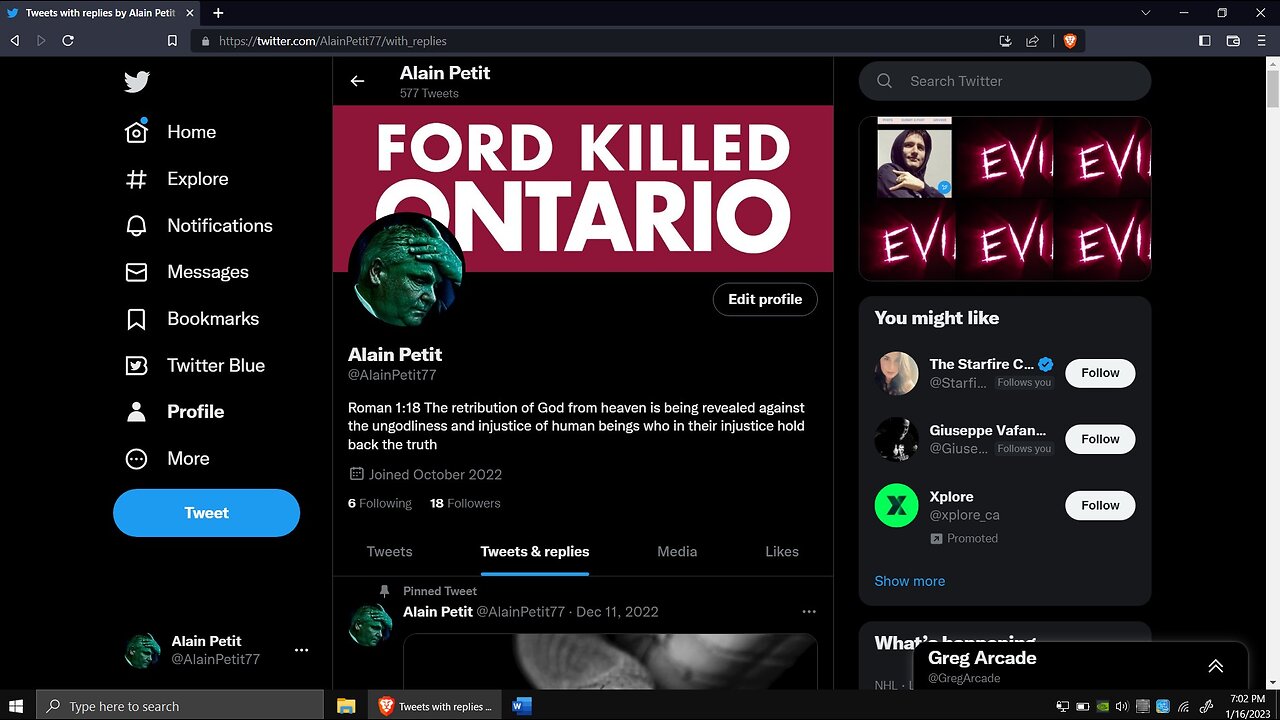Open the profile avatar picture
Viewport: 1280px width, 720px height.
(x=406, y=270)
